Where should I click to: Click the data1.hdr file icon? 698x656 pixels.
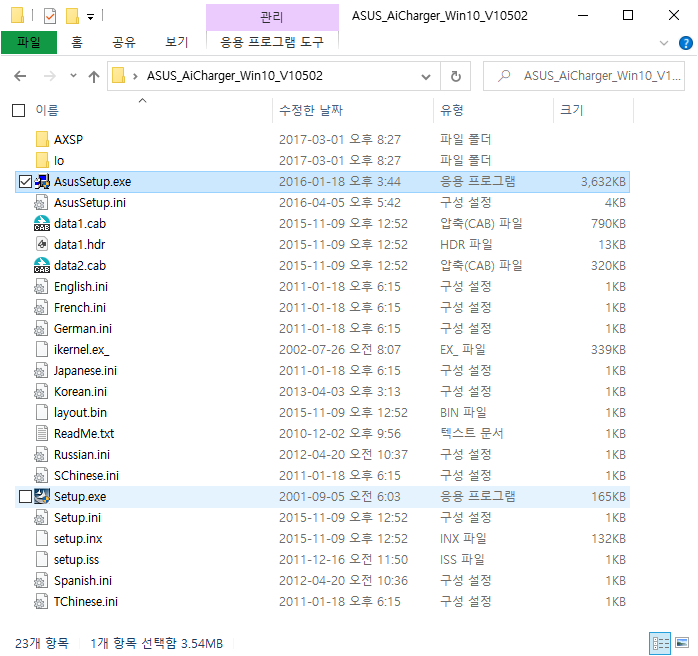click(x=41, y=244)
